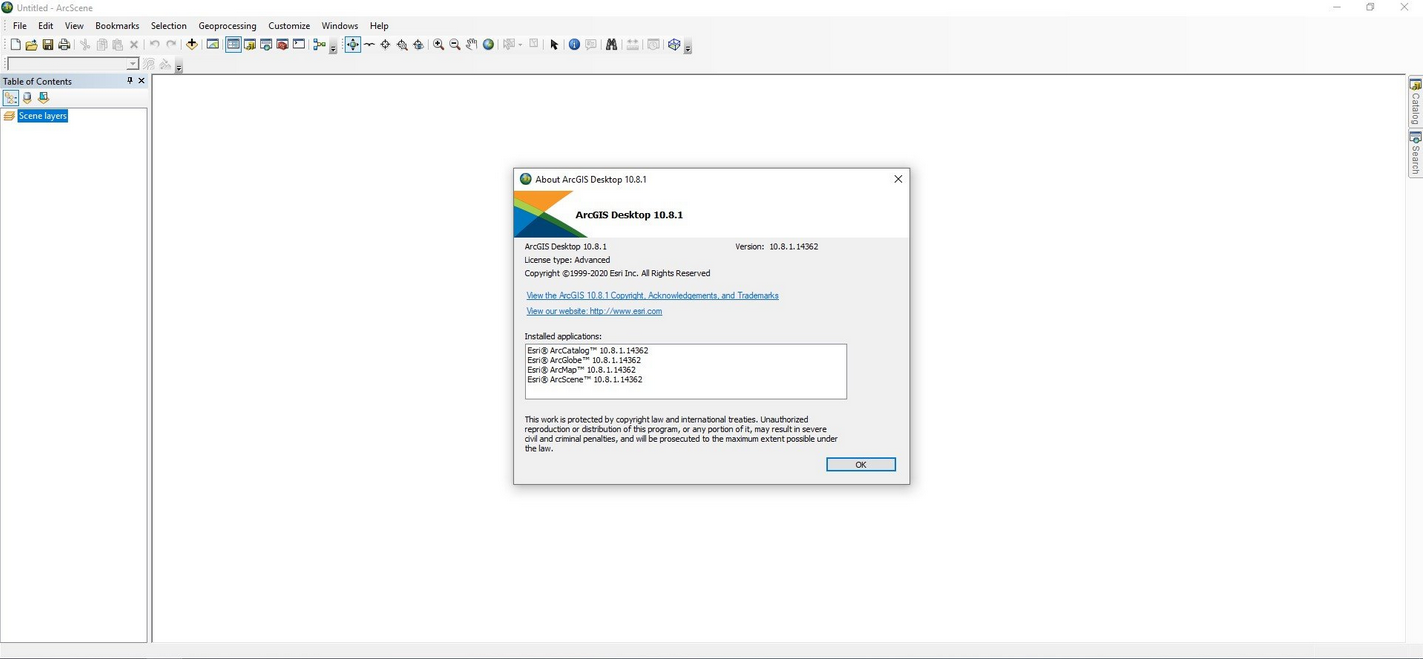Image resolution: width=1423 pixels, height=659 pixels.
Task: Toggle auto-hide pin on Table of Contents
Action: (129, 81)
